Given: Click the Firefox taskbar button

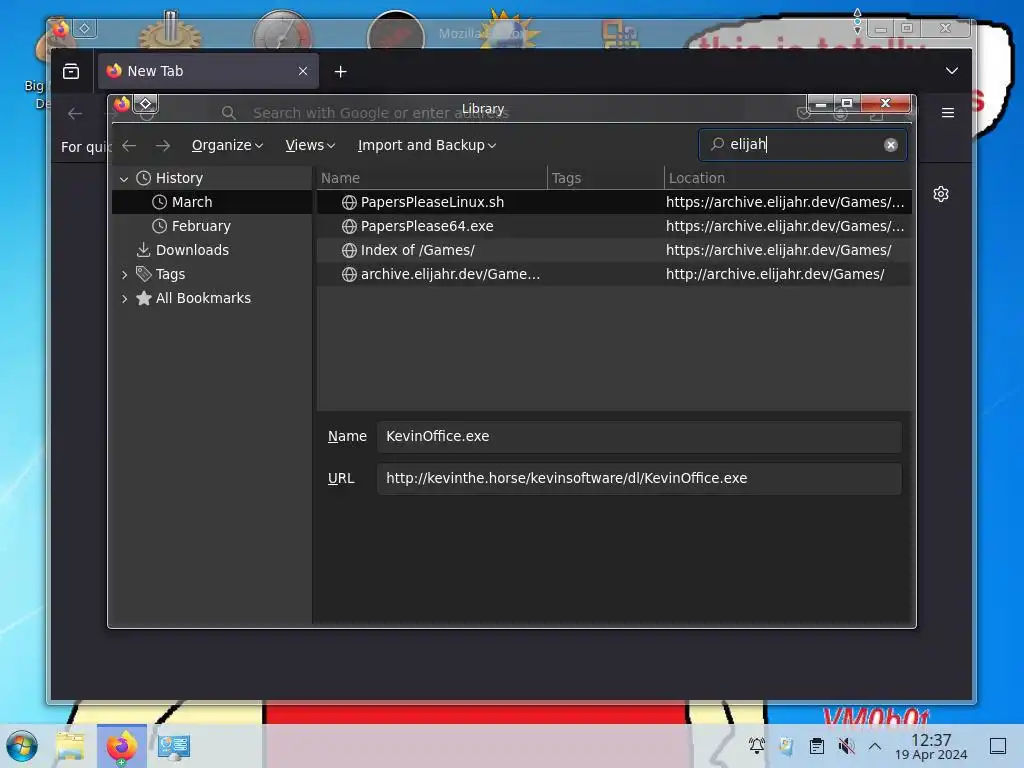Looking at the screenshot, I should tap(121, 746).
